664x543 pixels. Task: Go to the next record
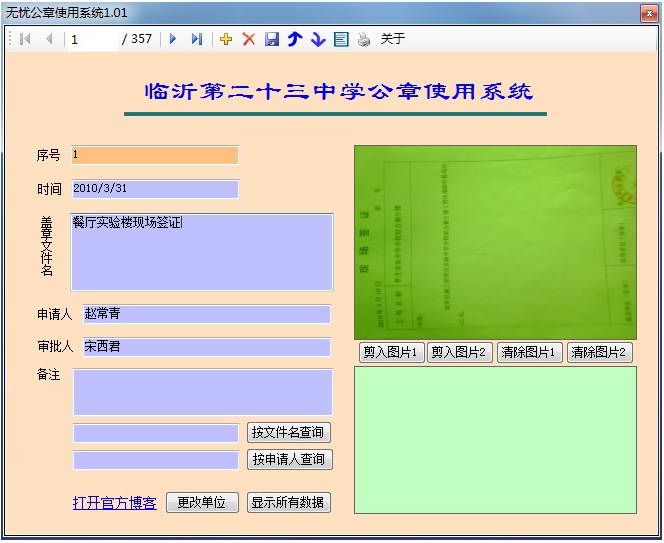point(173,39)
